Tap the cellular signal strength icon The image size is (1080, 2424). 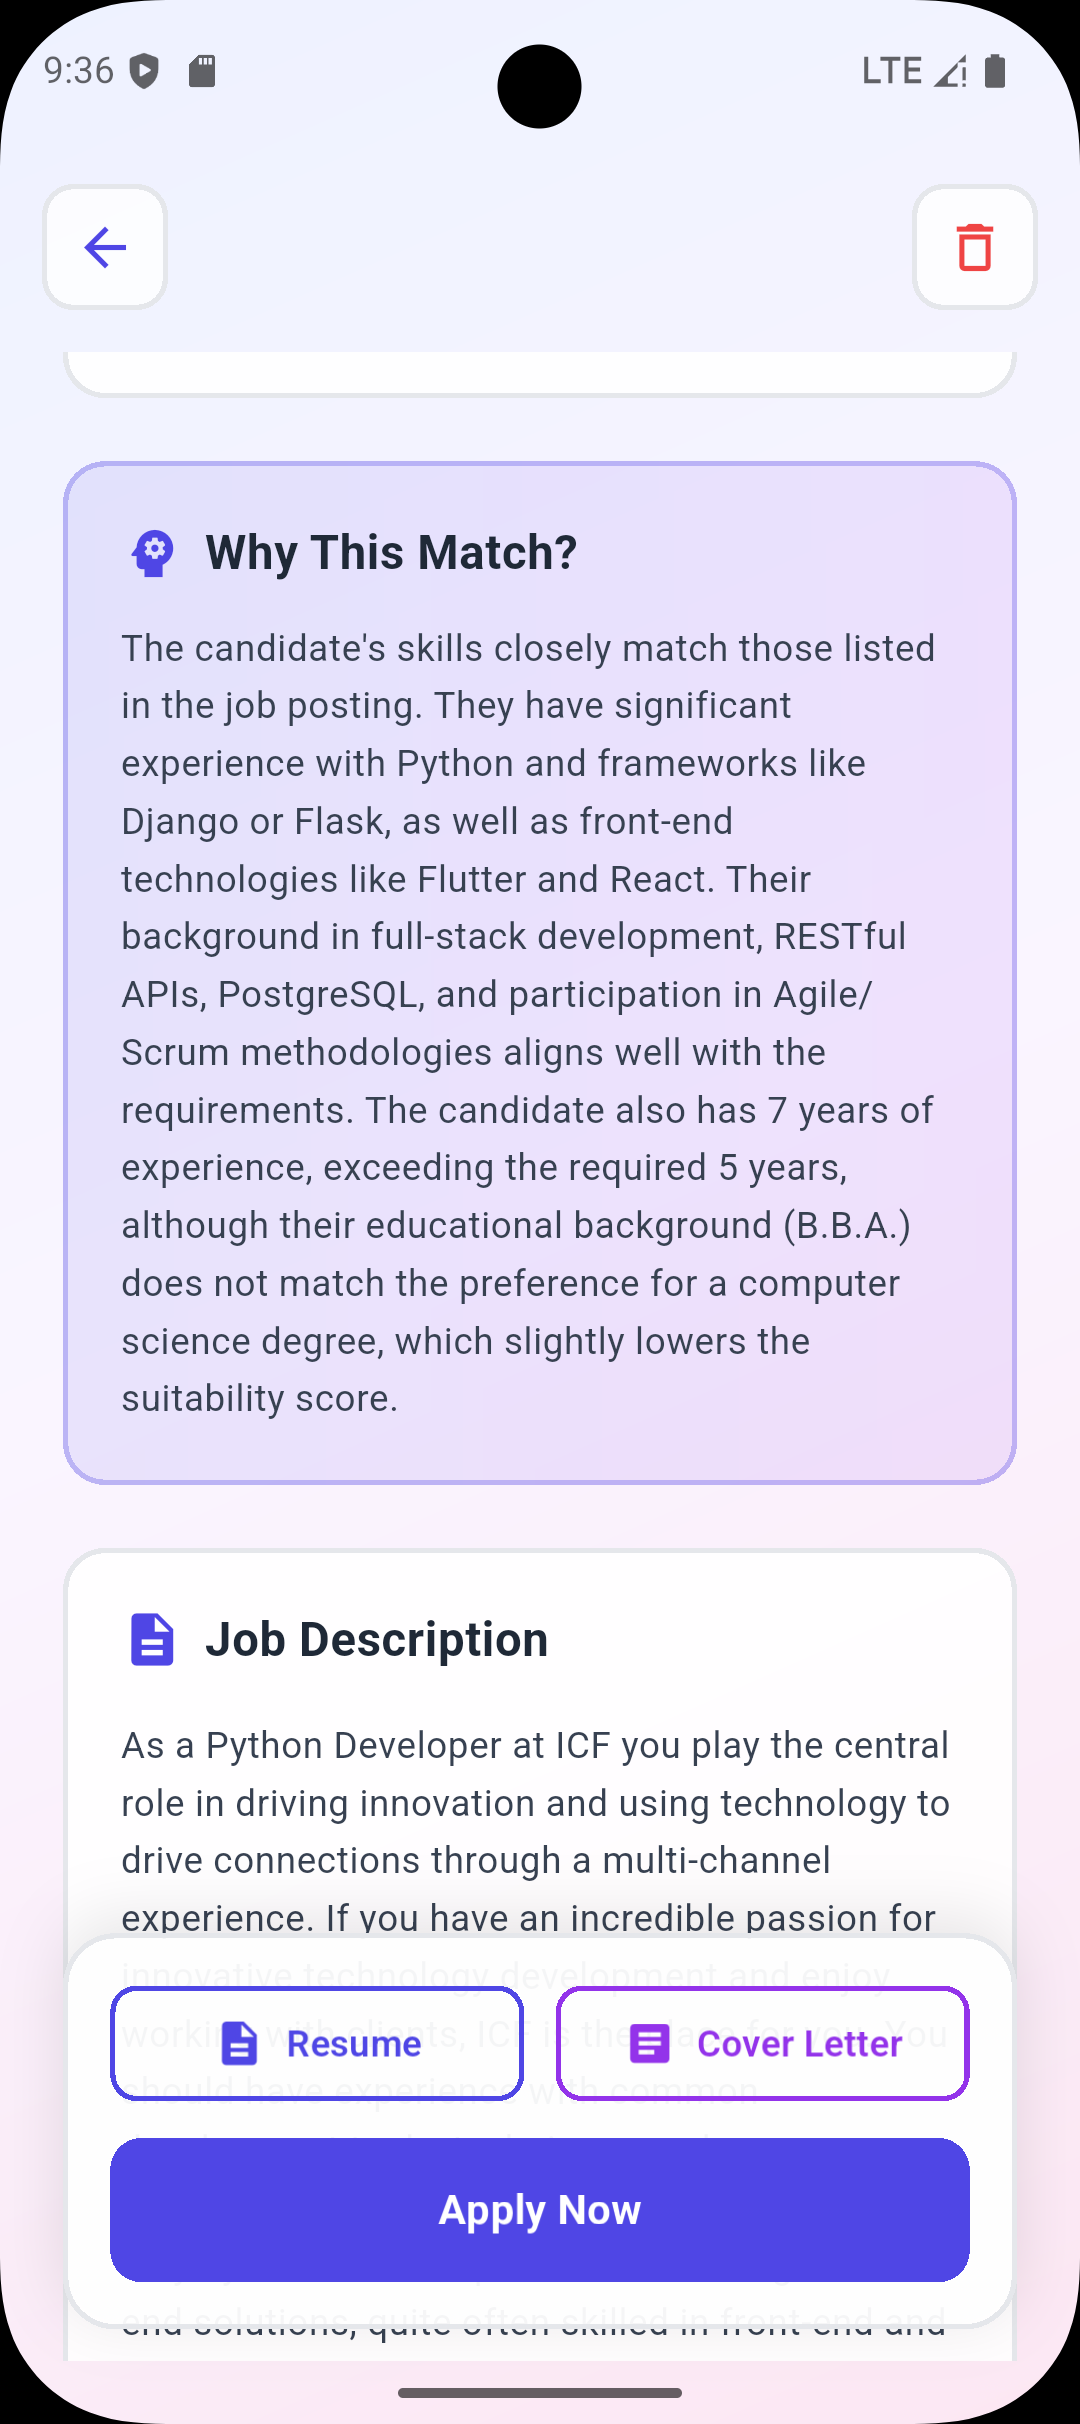[x=950, y=71]
